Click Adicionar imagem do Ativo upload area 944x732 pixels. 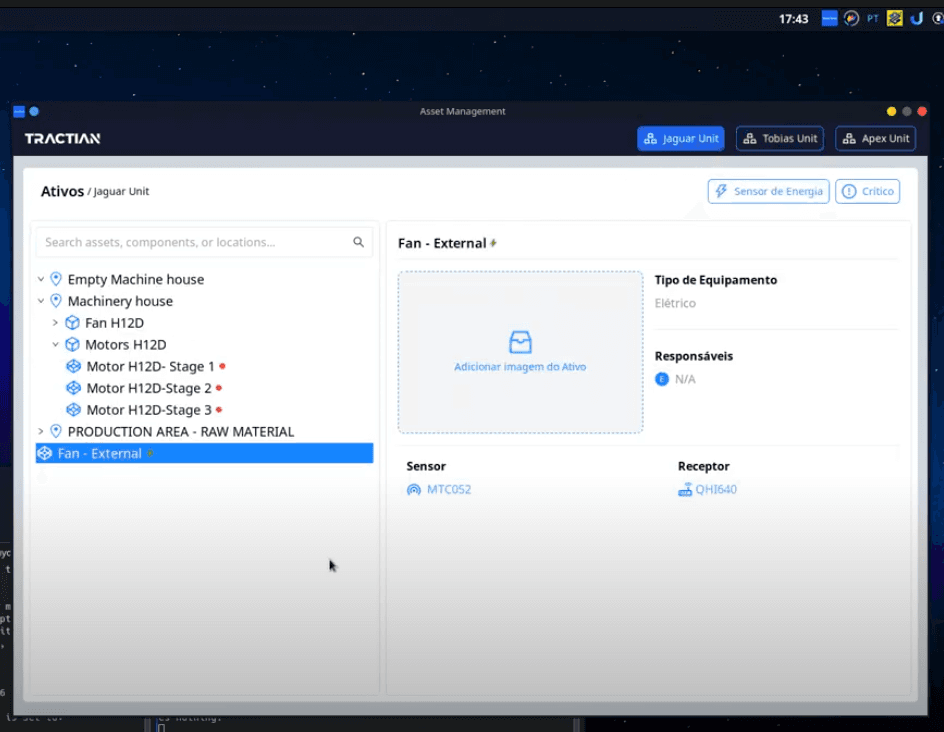tap(520, 352)
